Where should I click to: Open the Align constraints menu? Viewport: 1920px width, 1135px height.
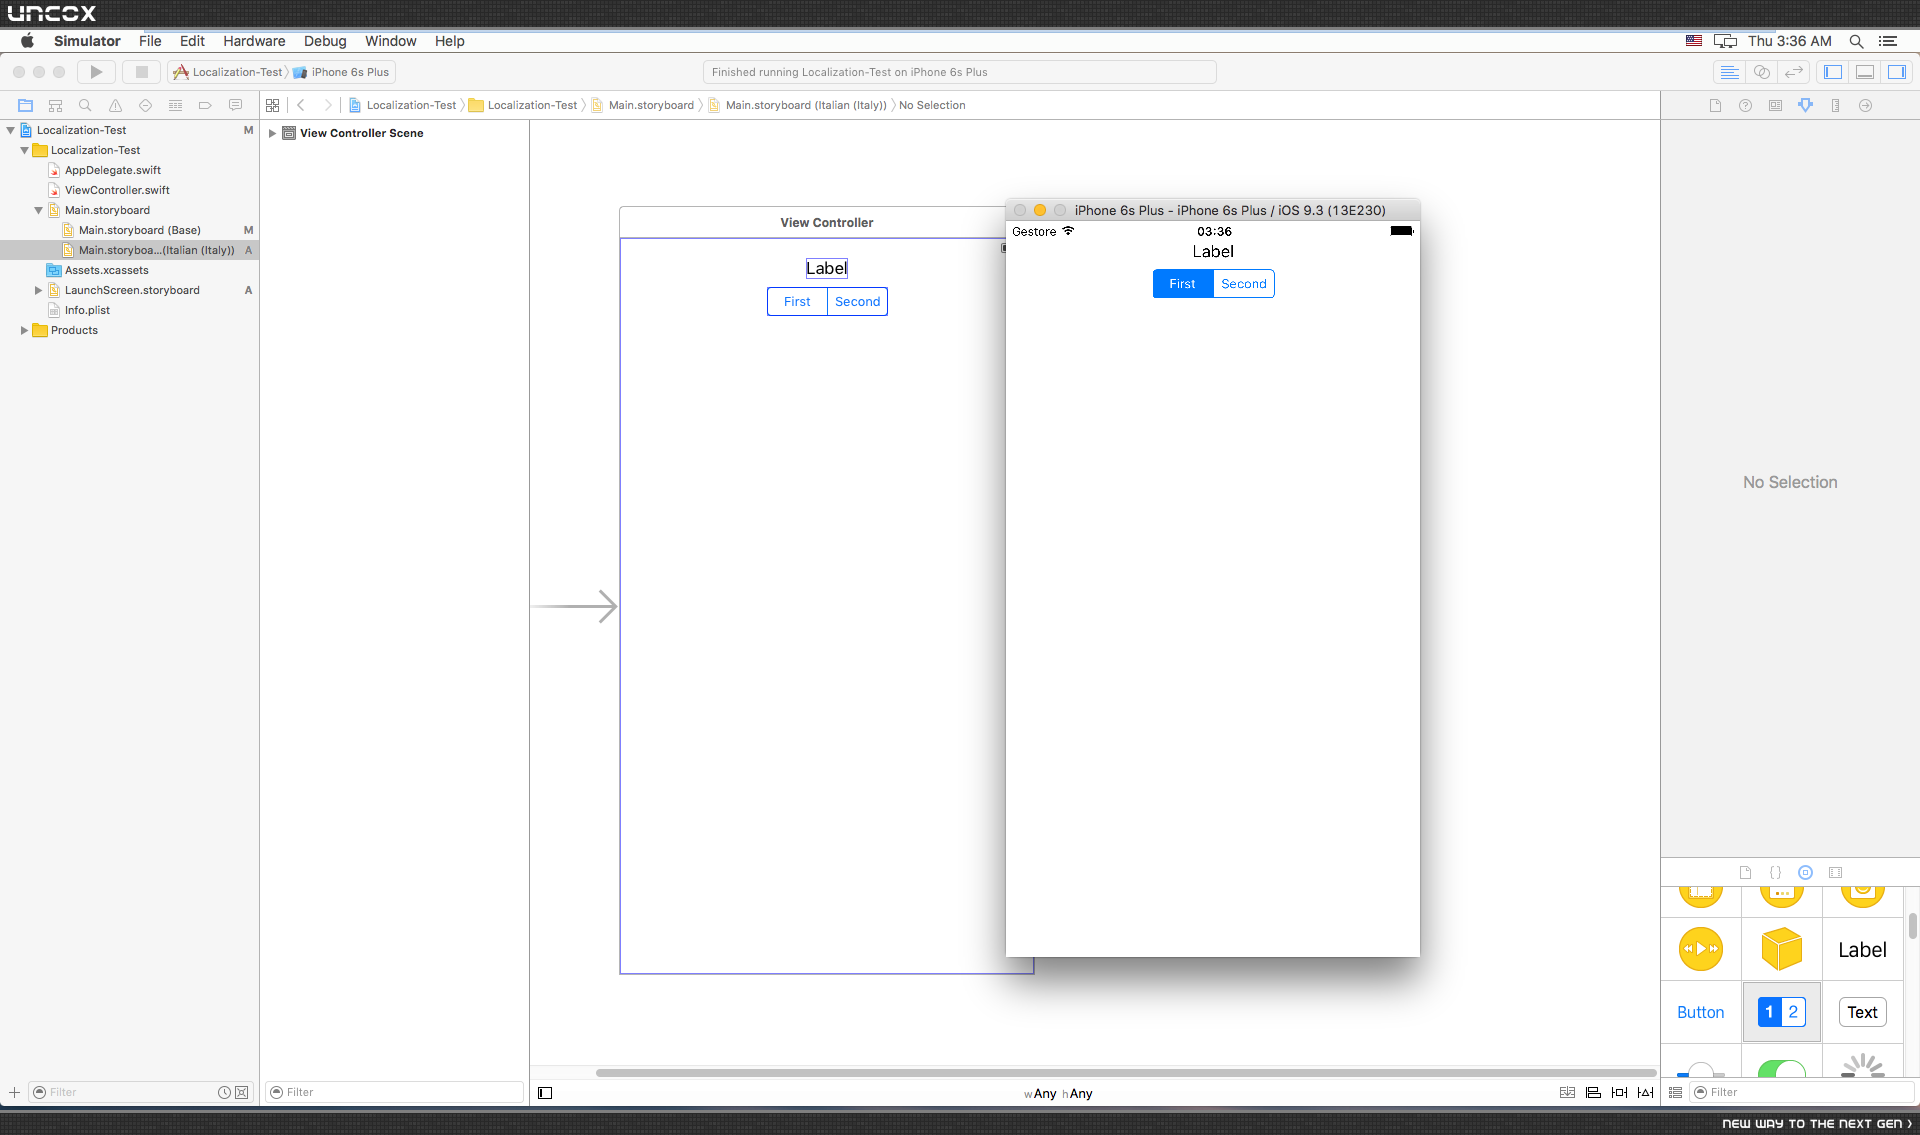pyautogui.click(x=1594, y=1093)
